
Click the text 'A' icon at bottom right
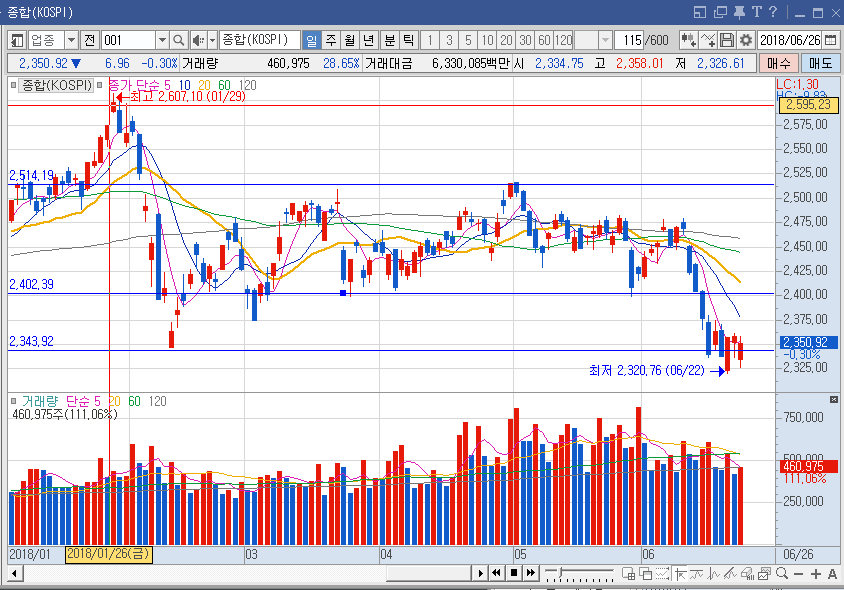click(x=832, y=573)
